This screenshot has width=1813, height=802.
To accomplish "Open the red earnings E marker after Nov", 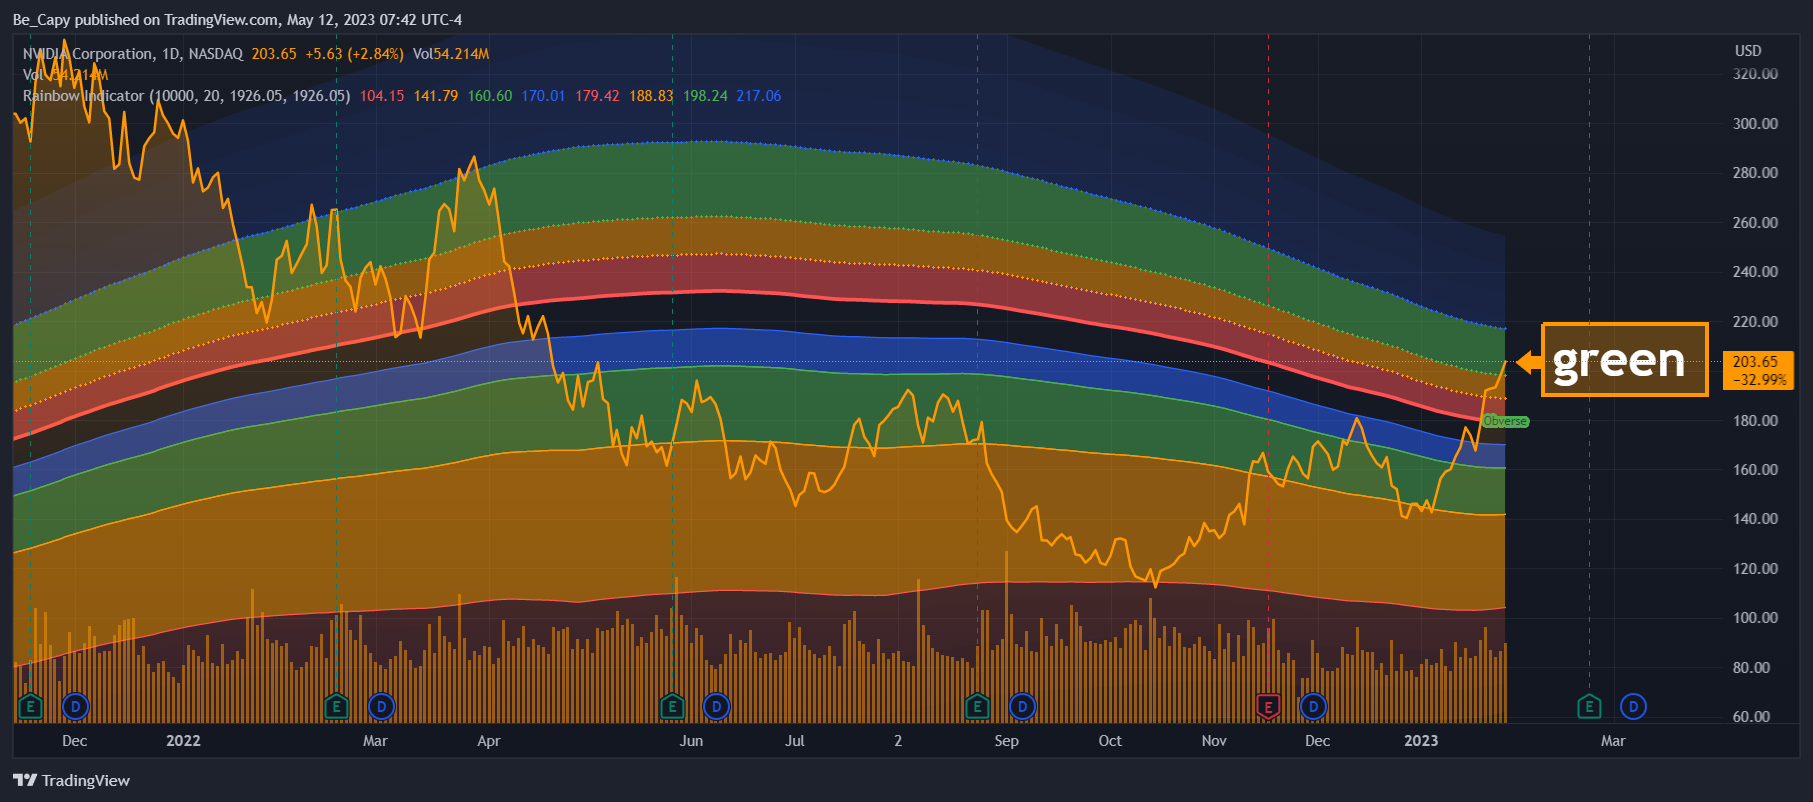I will [1268, 707].
